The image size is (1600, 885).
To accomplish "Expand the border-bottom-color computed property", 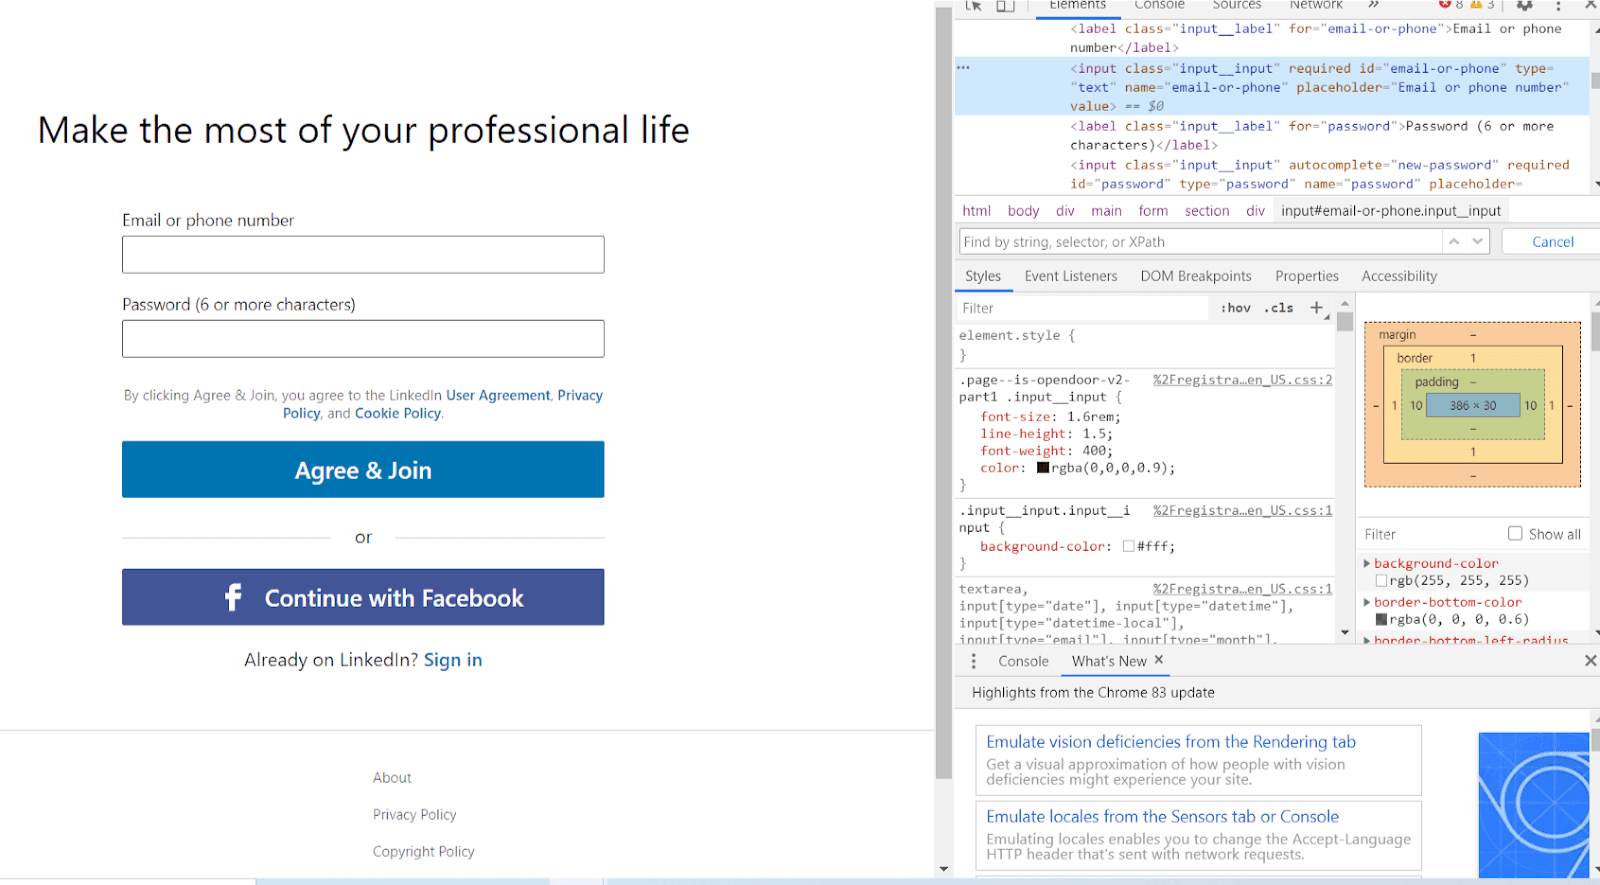I will click(1367, 602).
